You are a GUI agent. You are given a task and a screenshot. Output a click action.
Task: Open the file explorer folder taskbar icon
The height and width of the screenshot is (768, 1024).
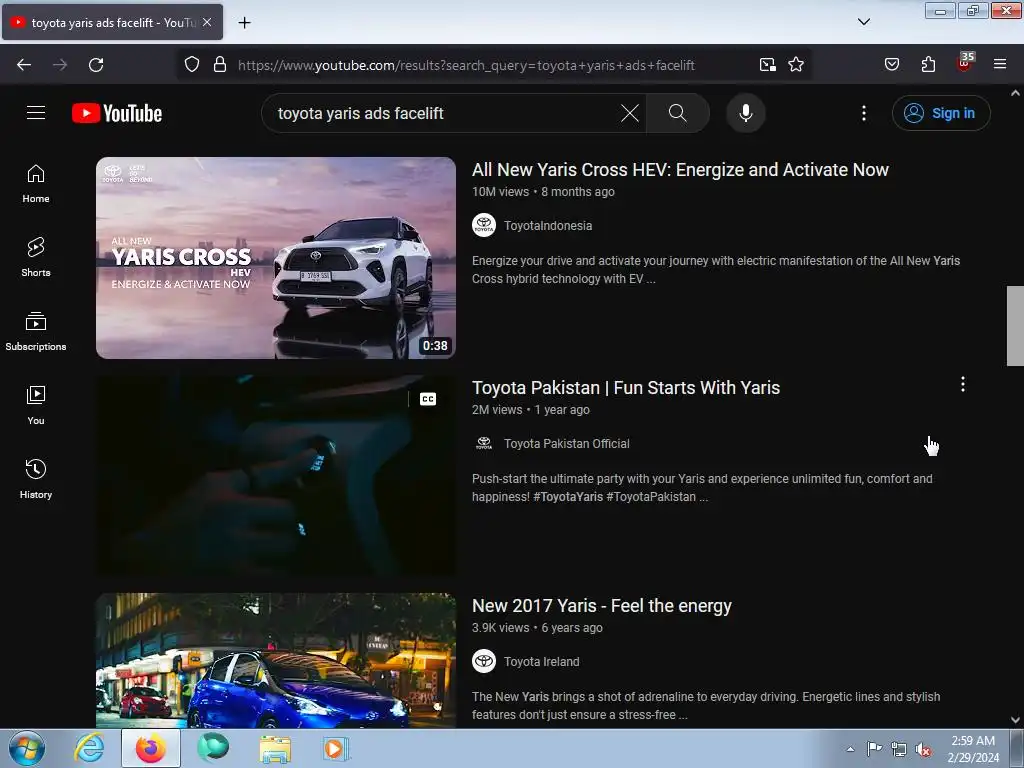[275, 748]
